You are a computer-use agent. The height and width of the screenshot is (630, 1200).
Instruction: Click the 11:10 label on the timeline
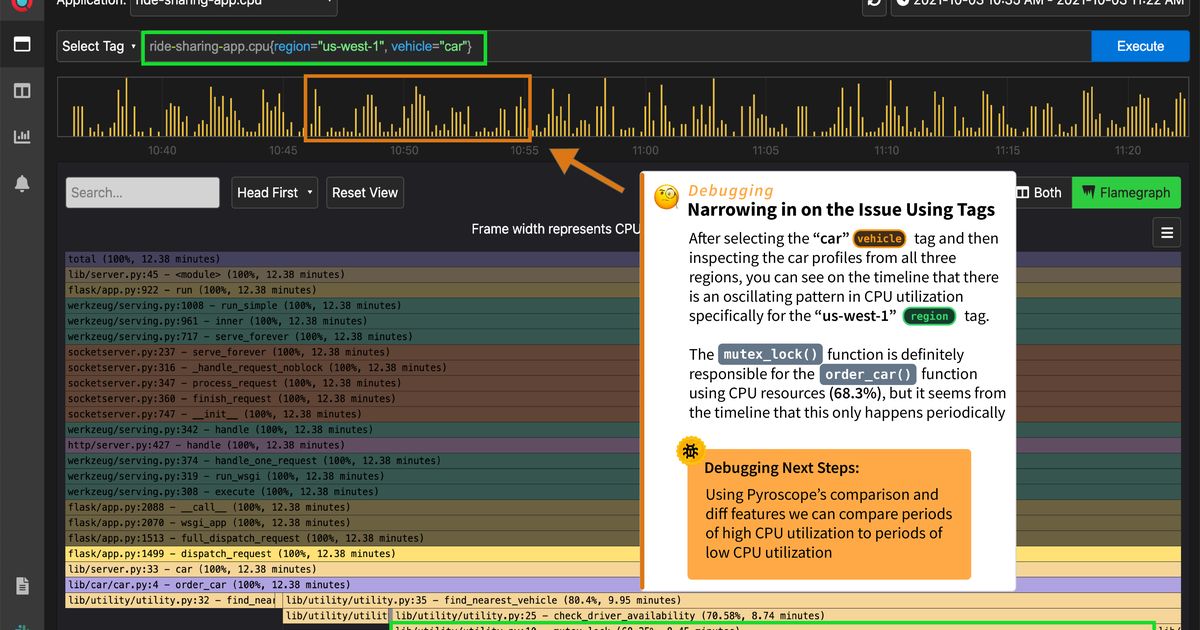point(886,150)
